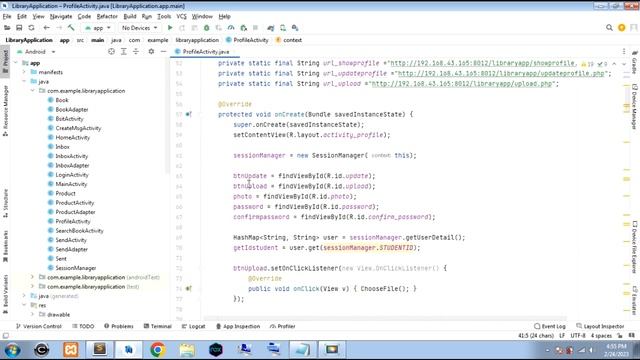Click the updateprofile.php URL link
Screen dimensions: 640x360
click(501, 73)
